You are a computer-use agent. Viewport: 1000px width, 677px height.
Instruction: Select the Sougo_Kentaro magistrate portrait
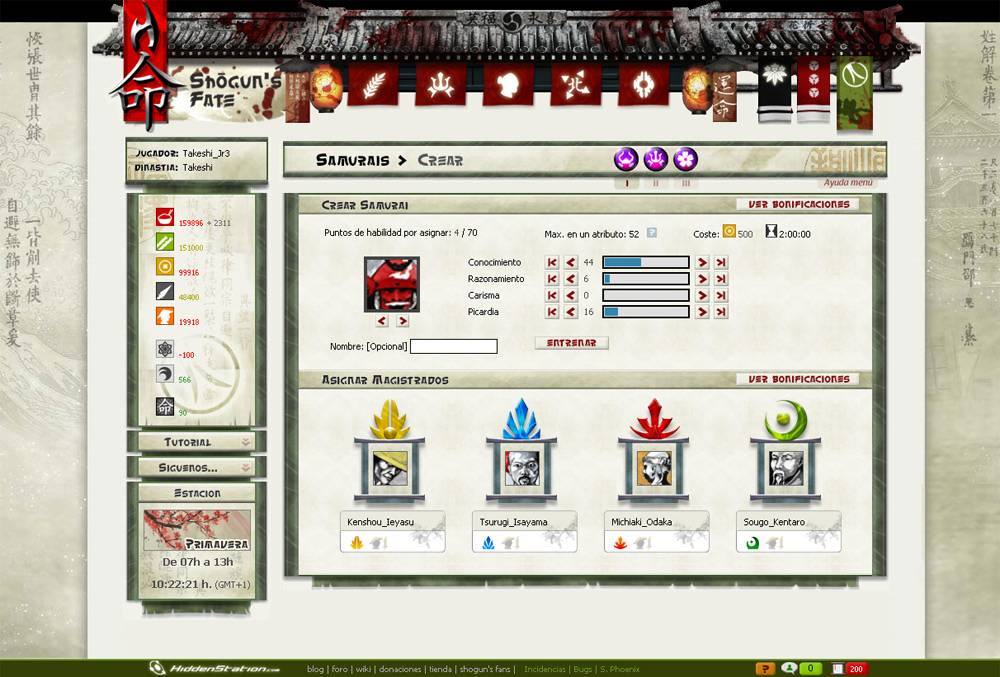point(786,469)
